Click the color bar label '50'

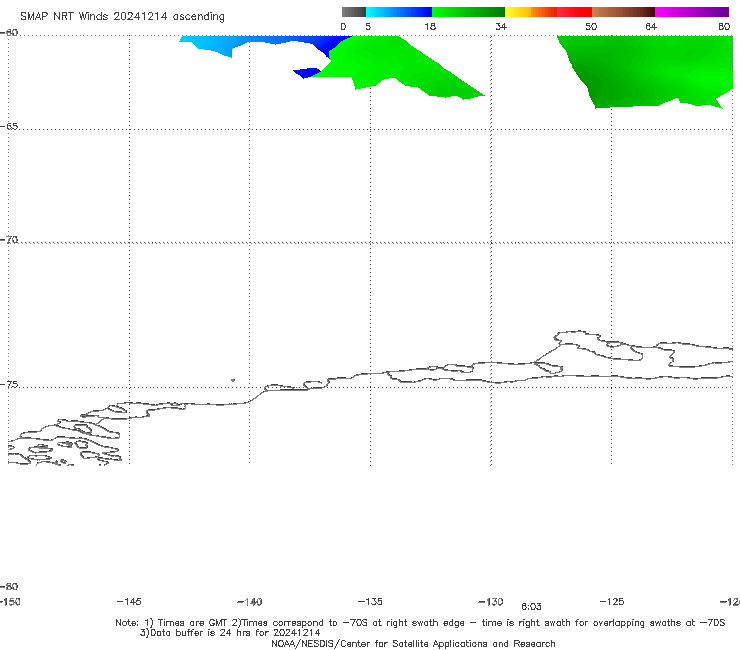pos(591,26)
